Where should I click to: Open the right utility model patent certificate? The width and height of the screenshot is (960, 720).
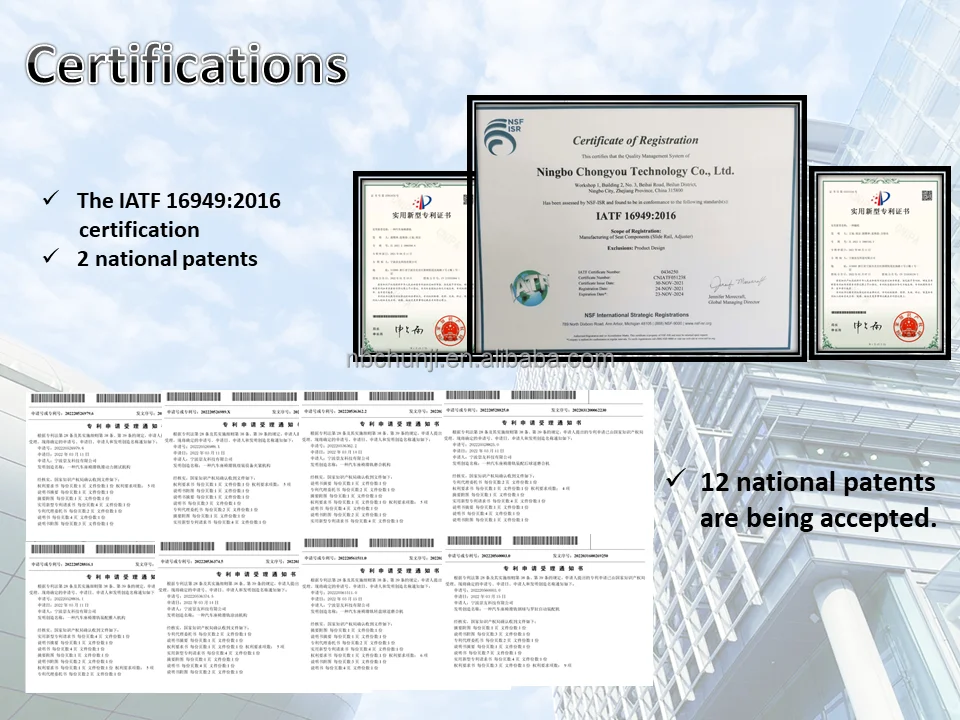pos(880,262)
